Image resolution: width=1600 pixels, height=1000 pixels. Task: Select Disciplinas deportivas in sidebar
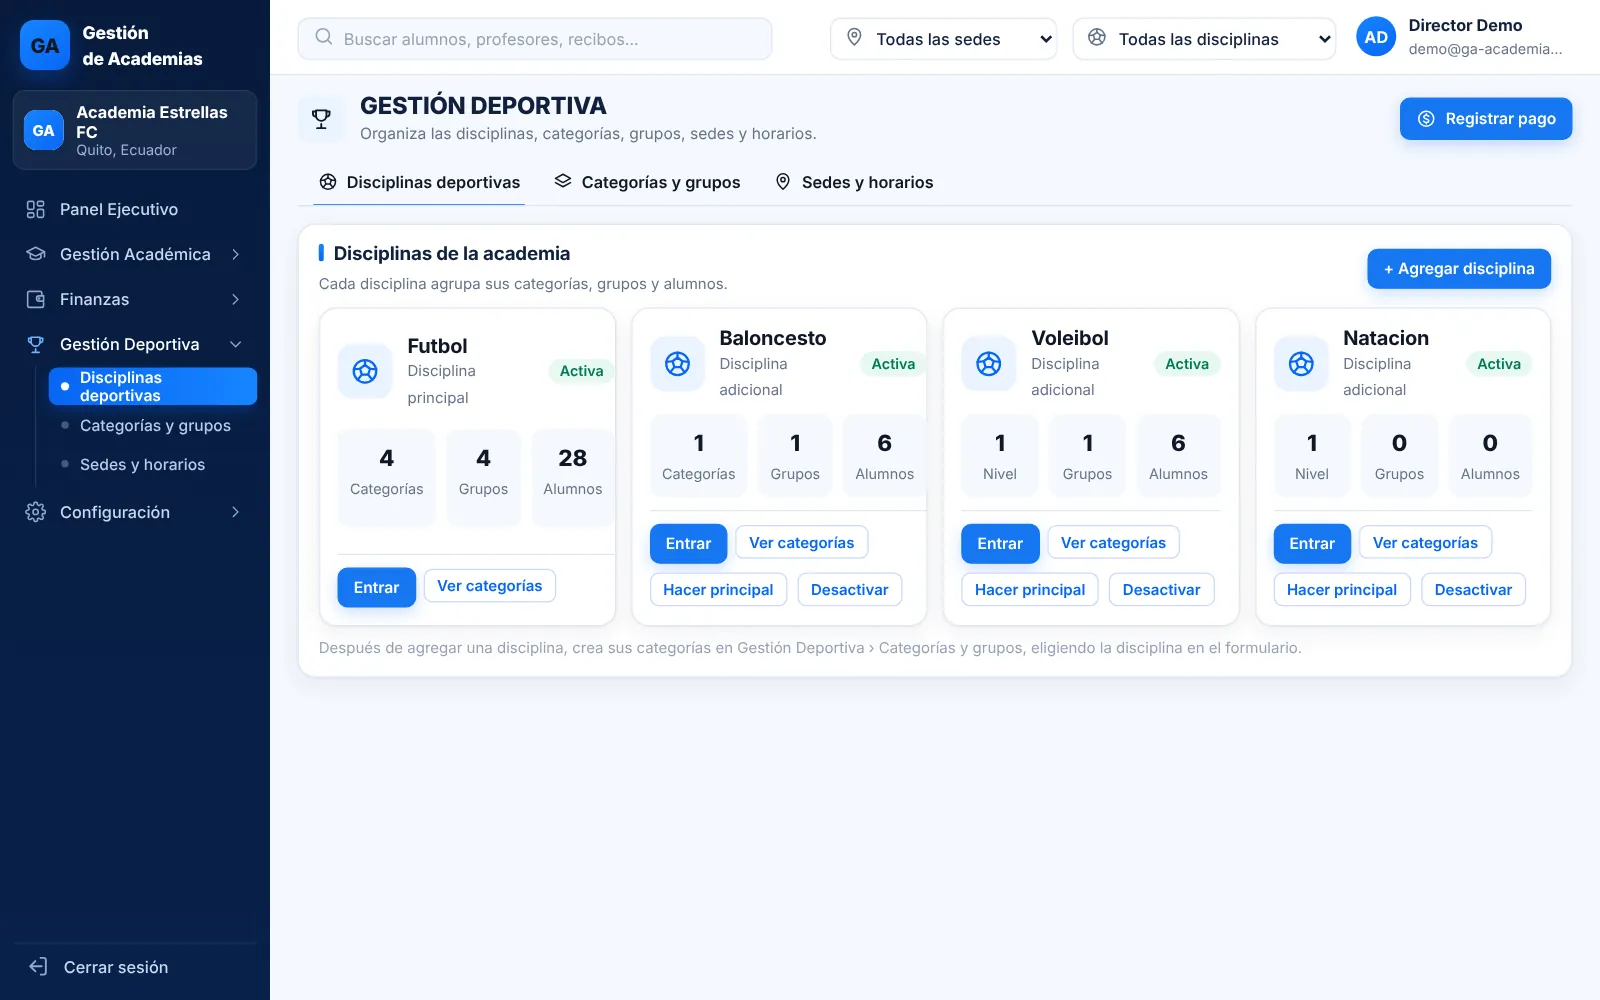point(153,386)
